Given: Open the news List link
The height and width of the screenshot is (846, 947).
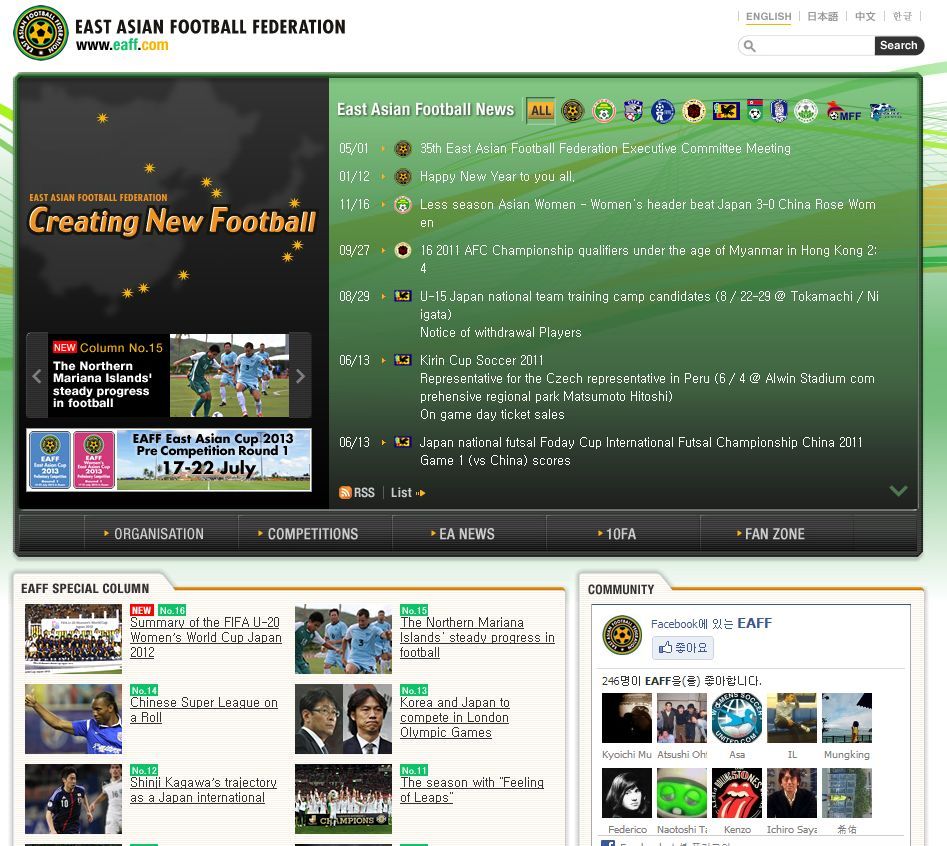Looking at the screenshot, I should click(x=408, y=493).
